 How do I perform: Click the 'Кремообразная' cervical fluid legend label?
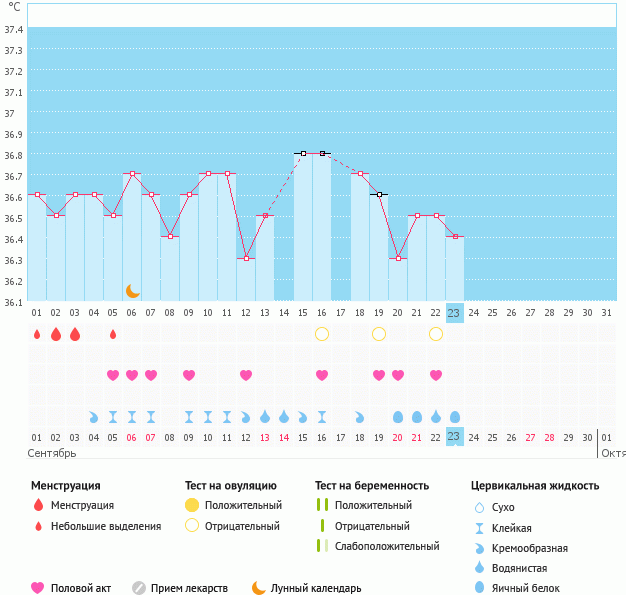(537, 548)
